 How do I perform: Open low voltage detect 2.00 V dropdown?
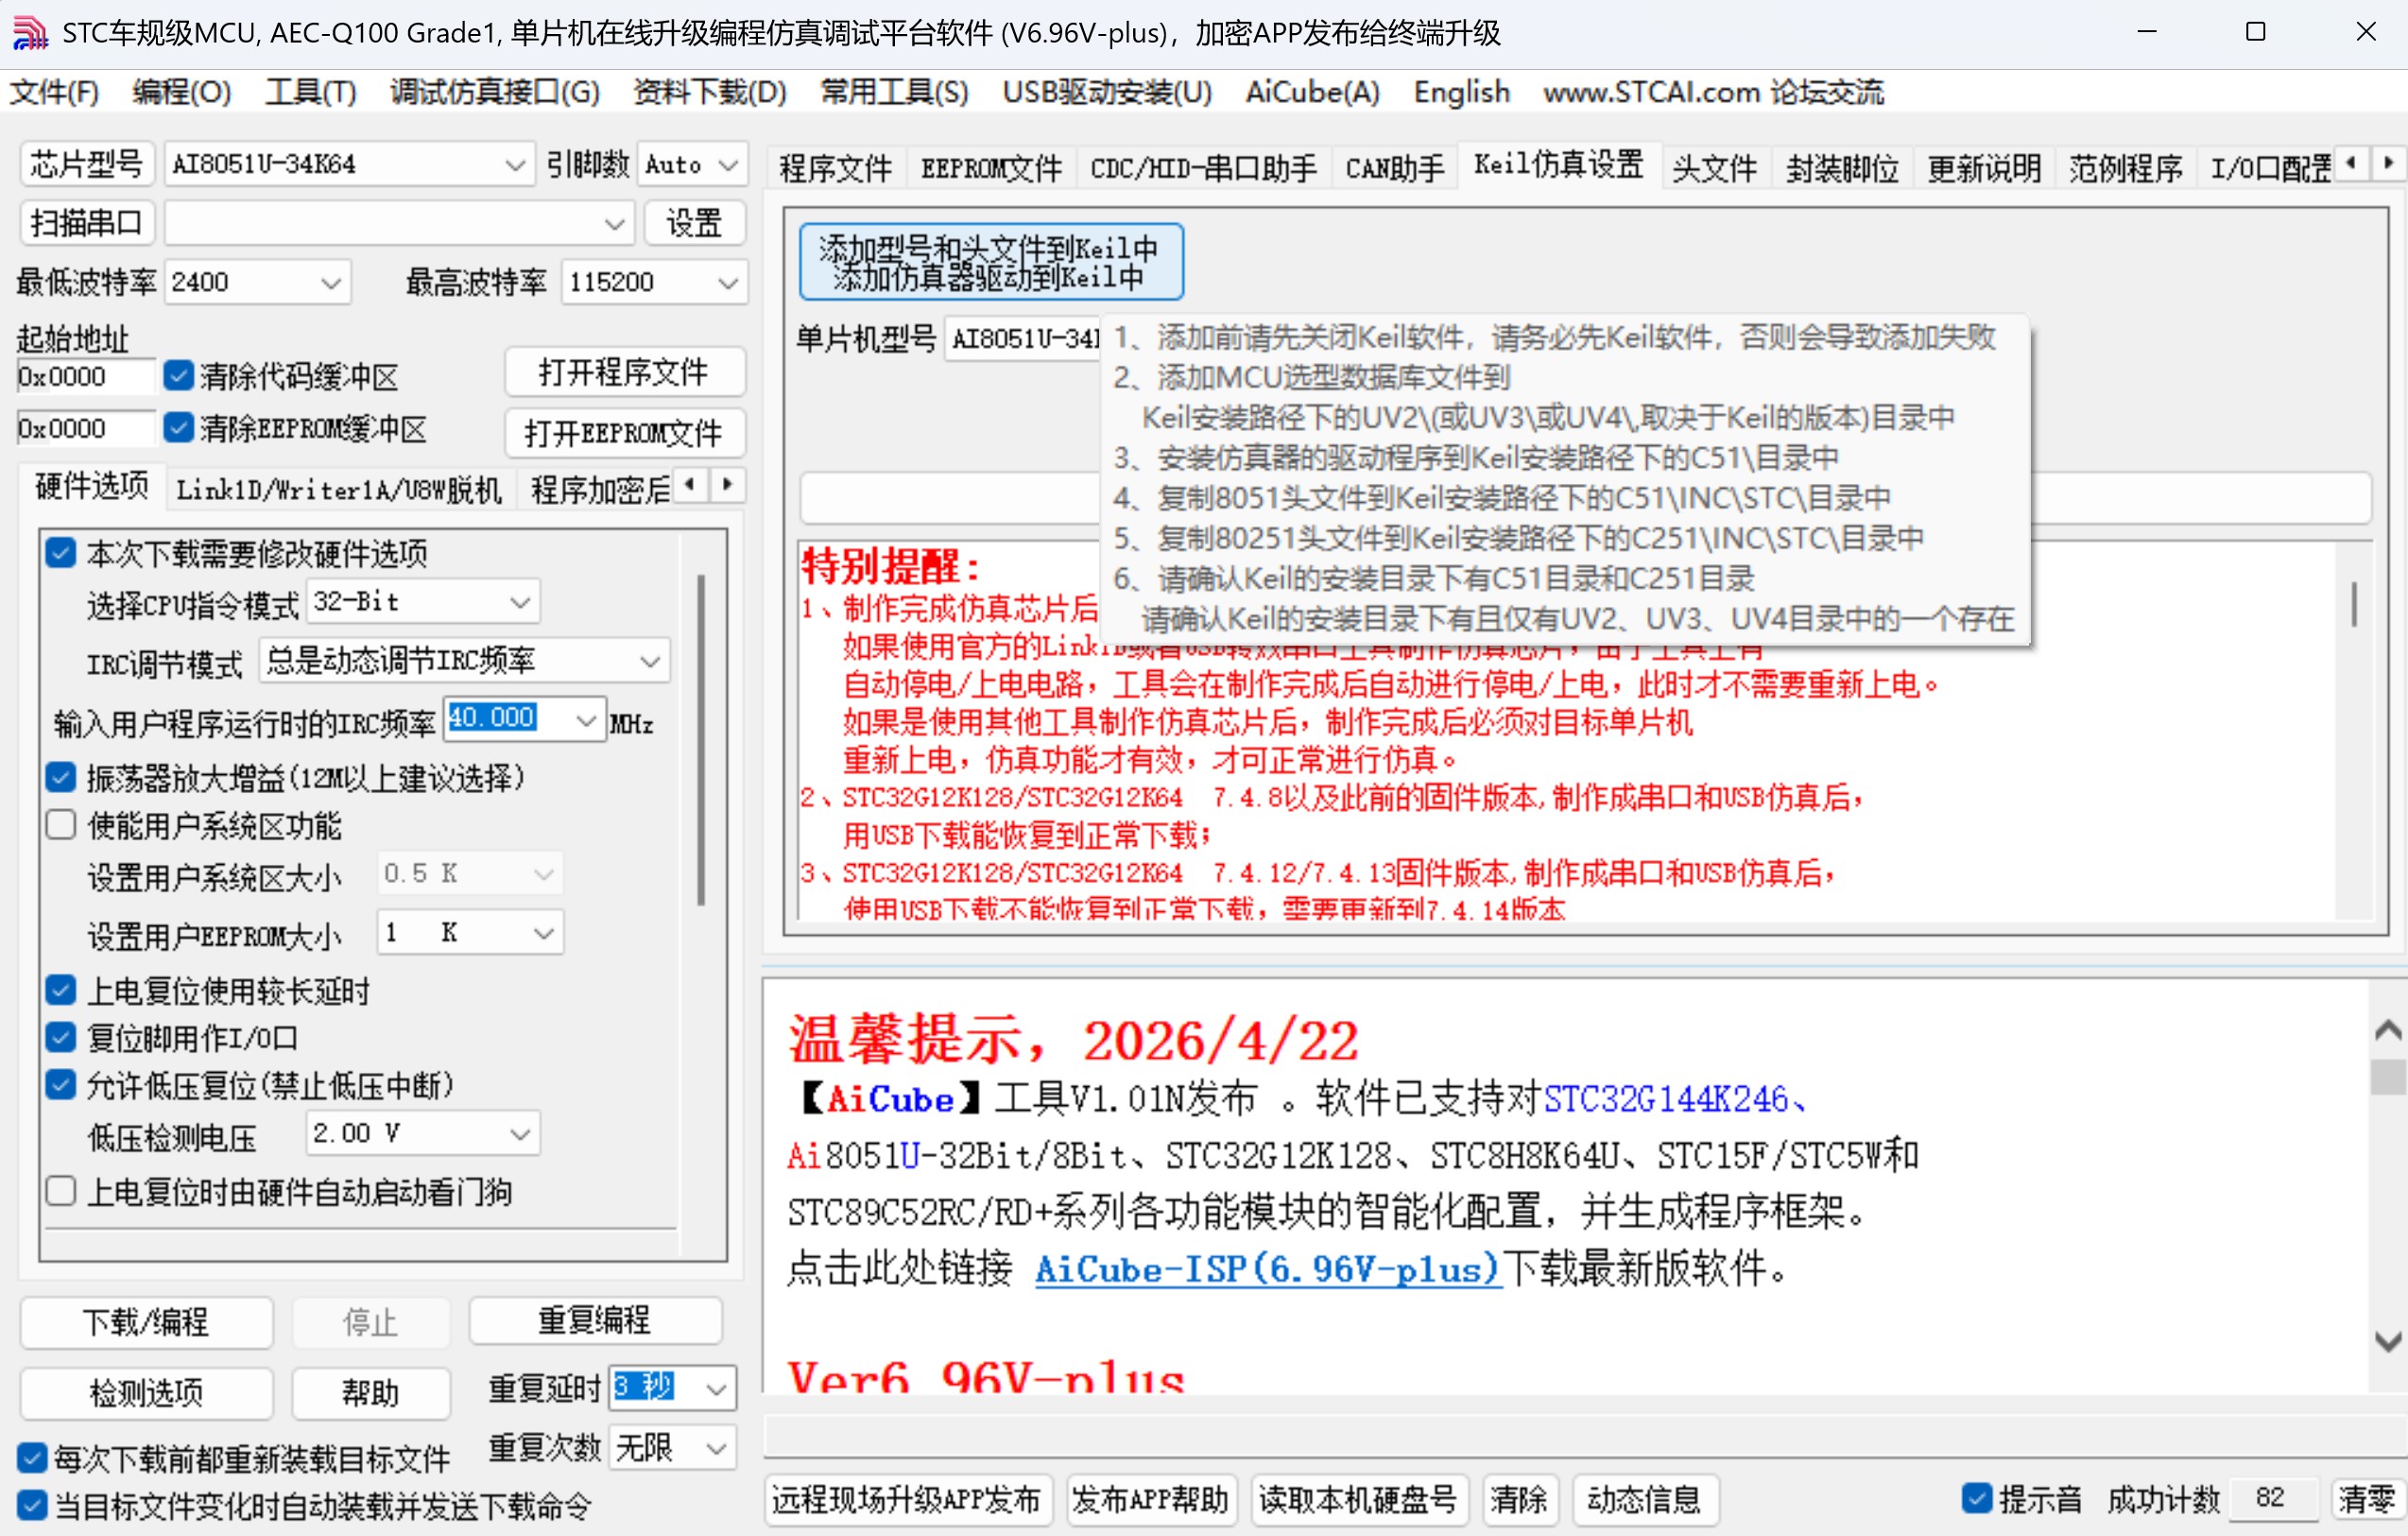click(423, 1133)
